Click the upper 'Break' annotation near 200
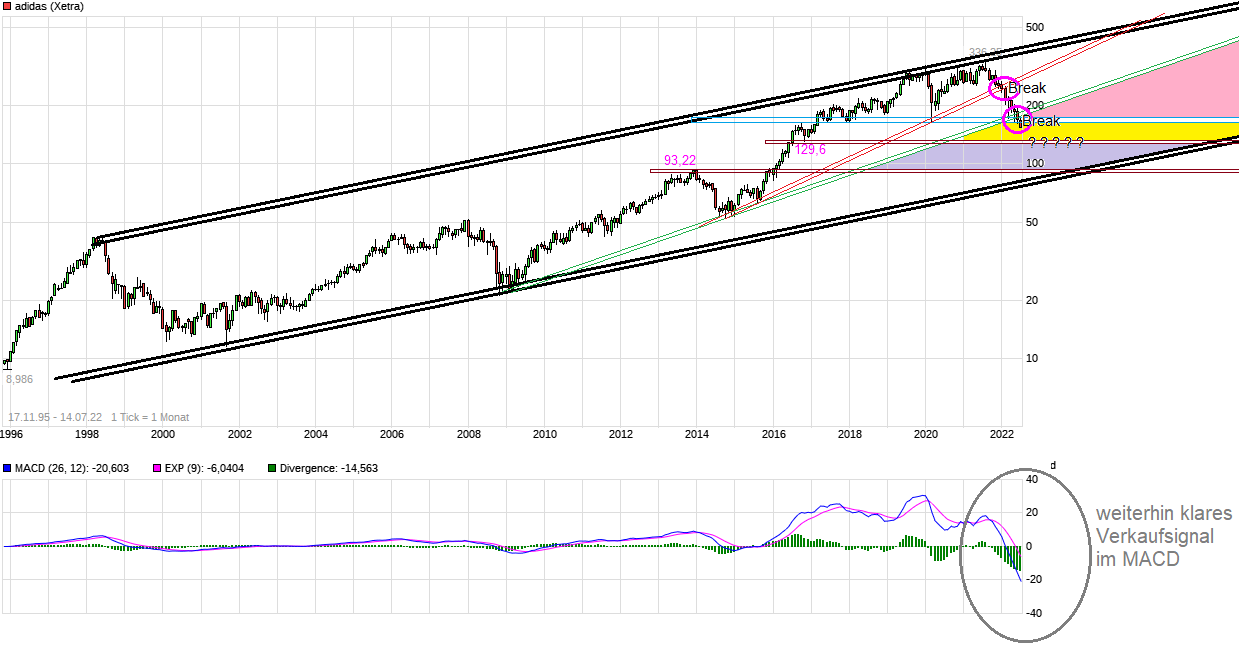 (1027, 88)
